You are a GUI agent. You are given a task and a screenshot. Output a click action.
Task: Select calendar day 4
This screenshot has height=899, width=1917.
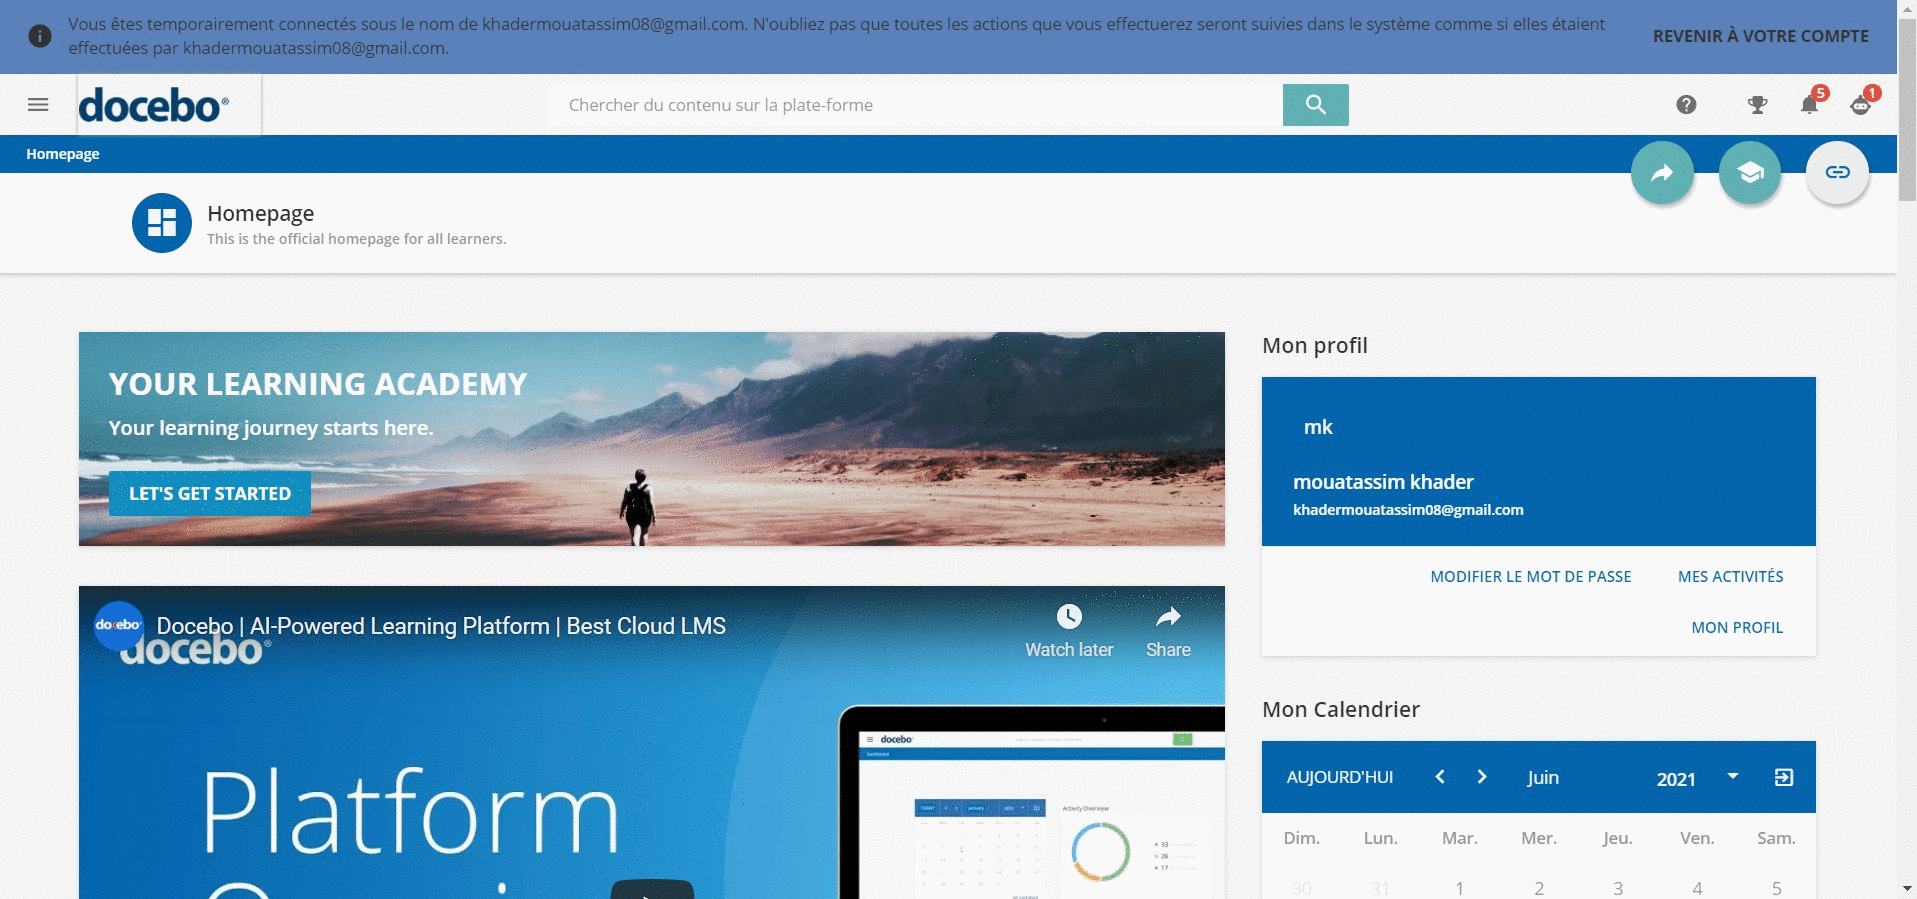(x=1697, y=888)
